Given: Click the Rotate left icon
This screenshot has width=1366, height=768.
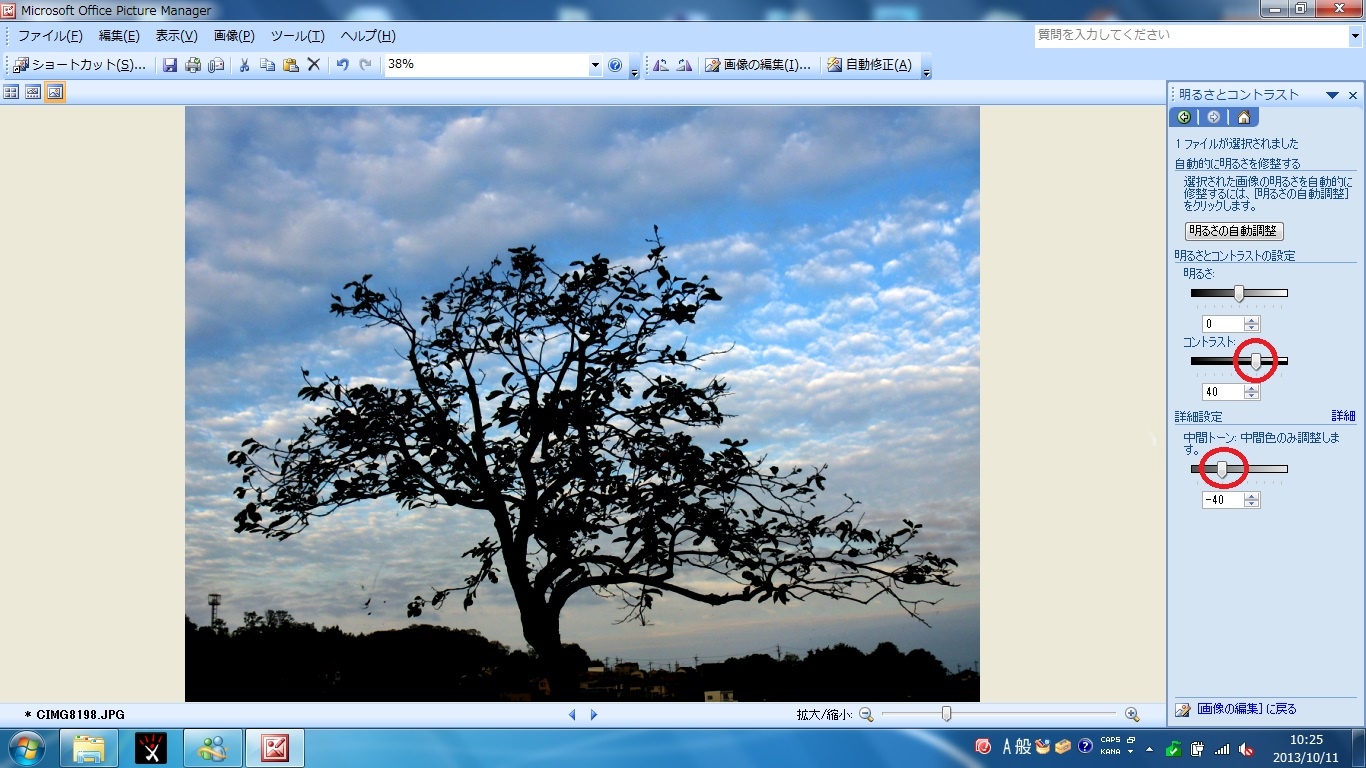Looking at the screenshot, I should 661,65.
